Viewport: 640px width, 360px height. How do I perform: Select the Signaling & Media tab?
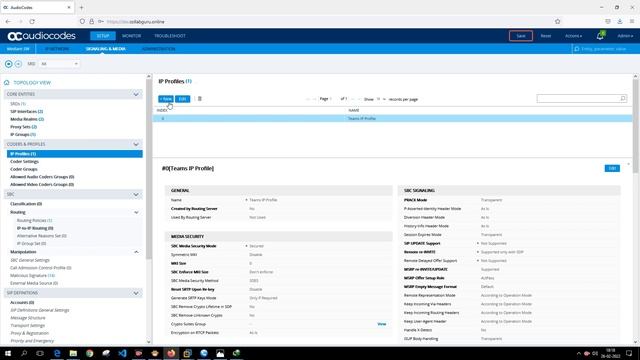(106, 49)
